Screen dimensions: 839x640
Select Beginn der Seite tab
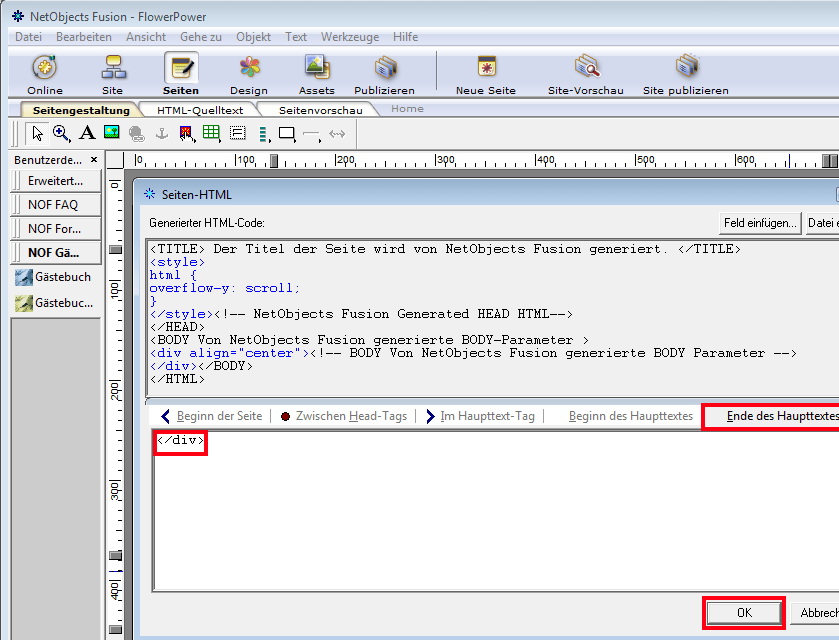tap(212, 416)
